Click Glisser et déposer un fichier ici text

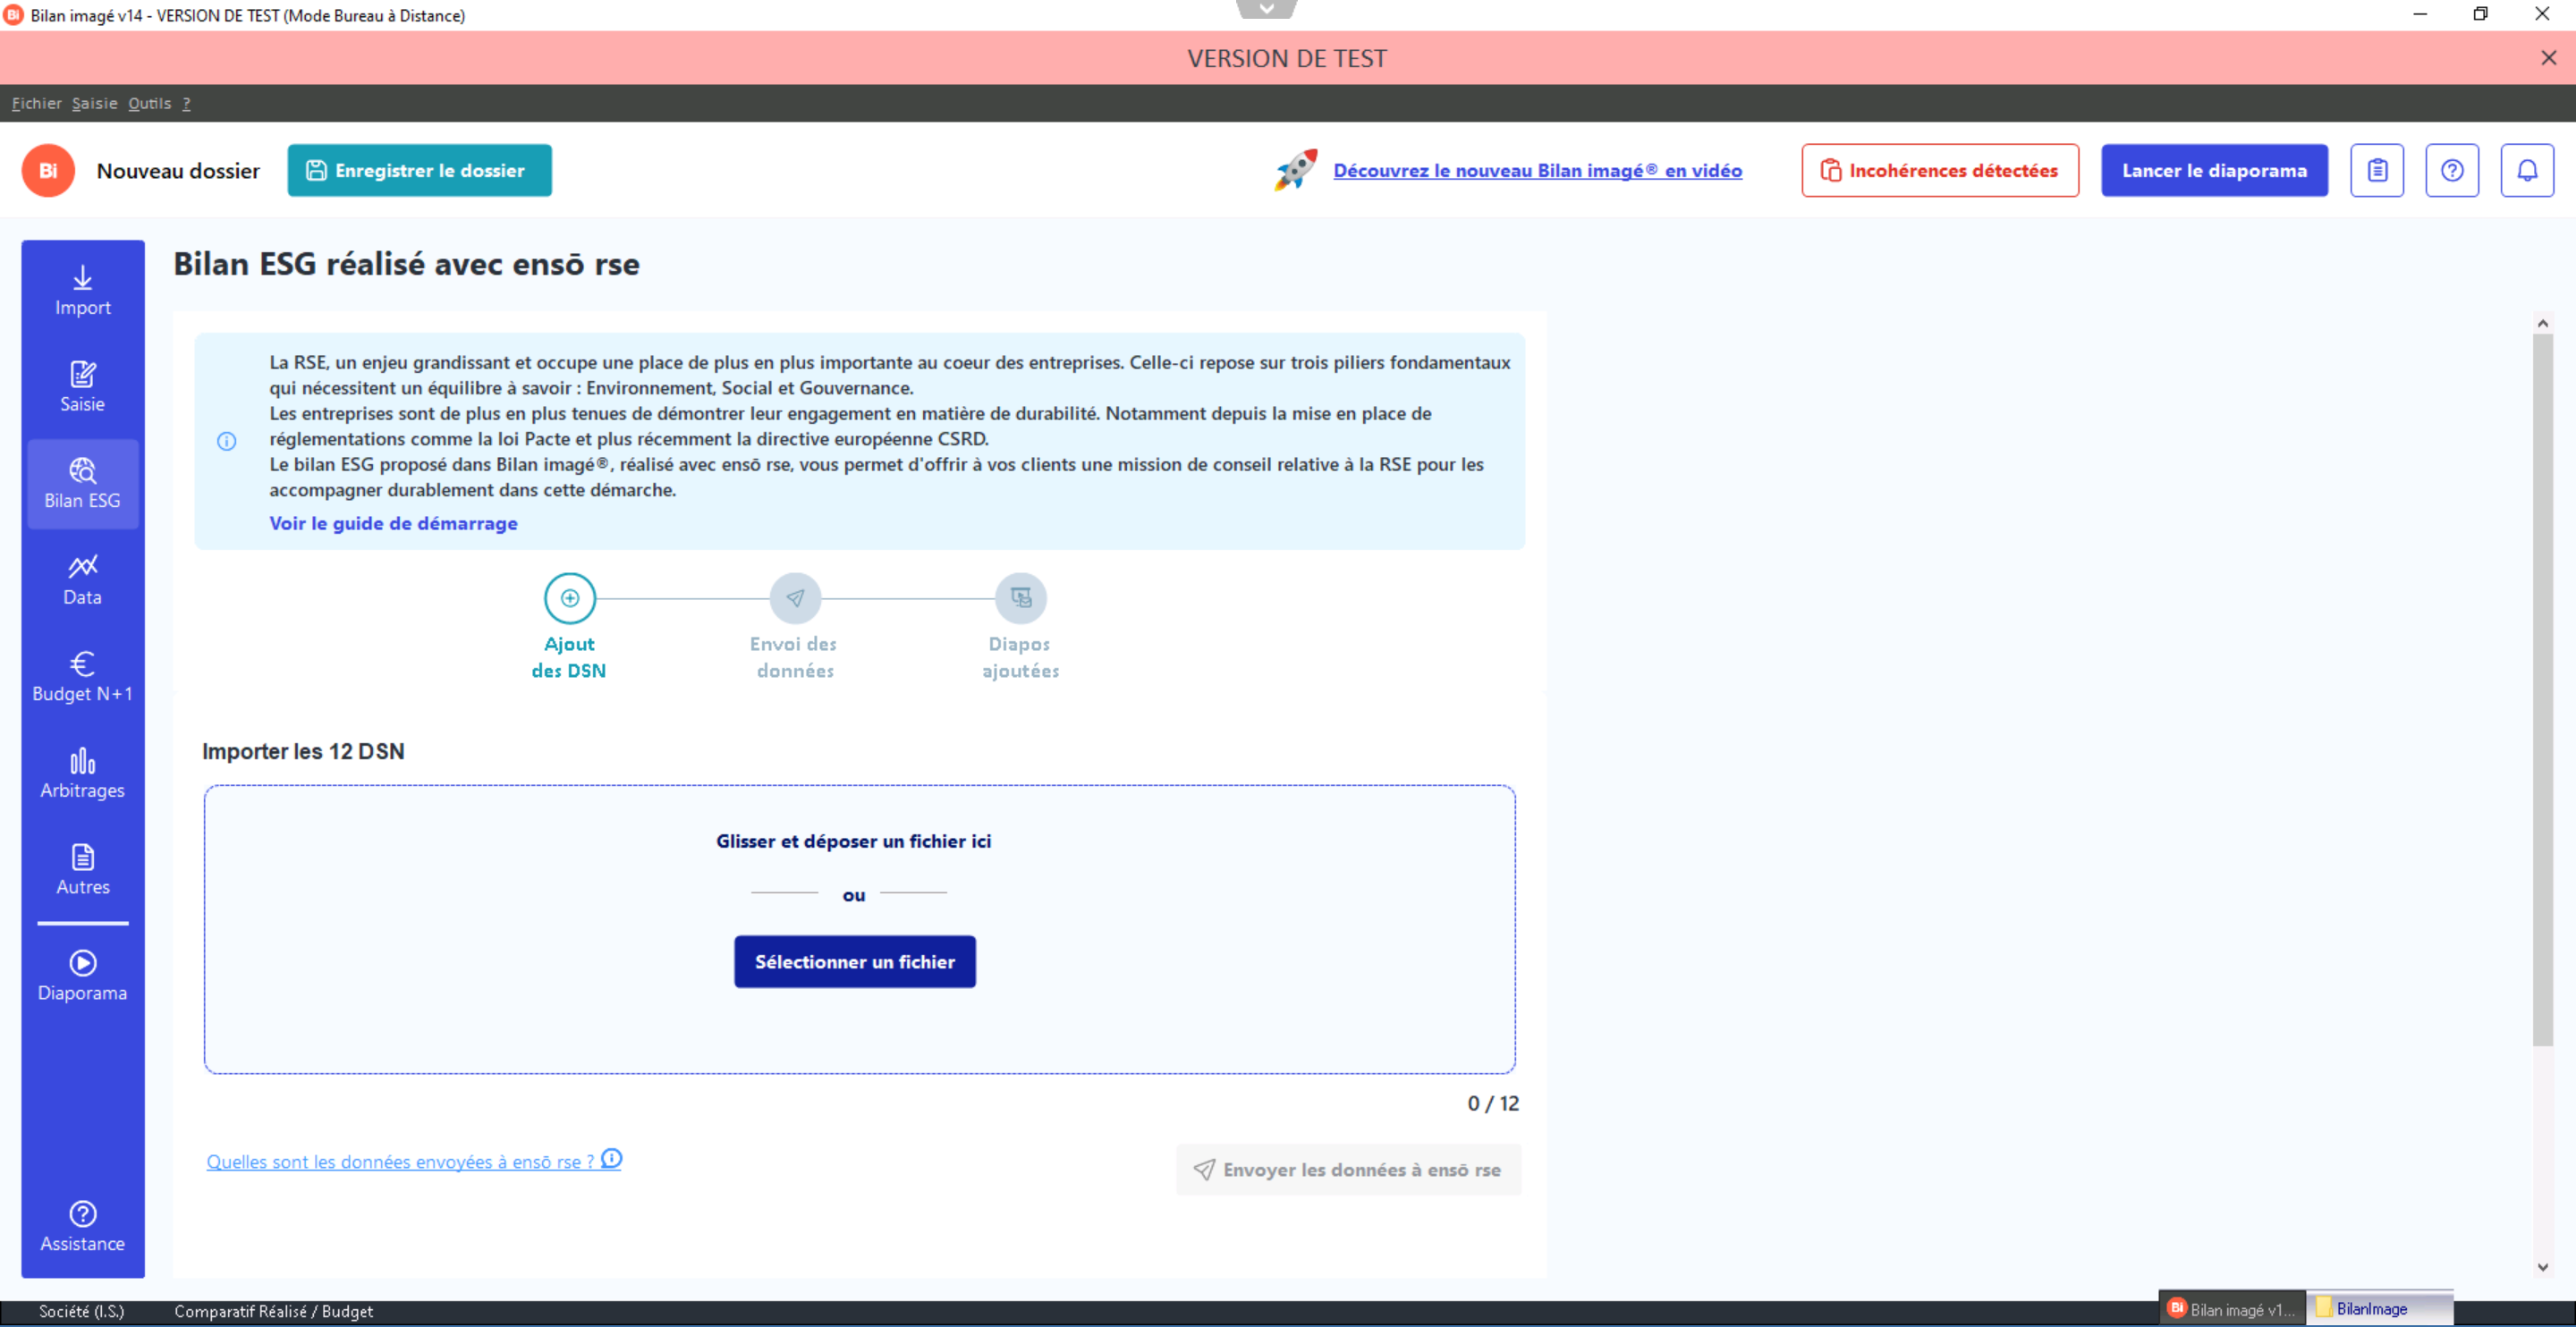pos(854,841)
